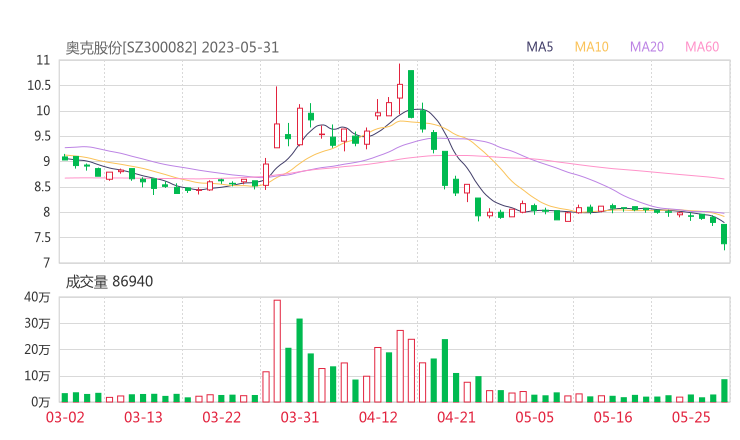Viewport: 740px width, 440px height.
Task: Click the 04-12 date axis label
Action: click(x=378, y=417)
